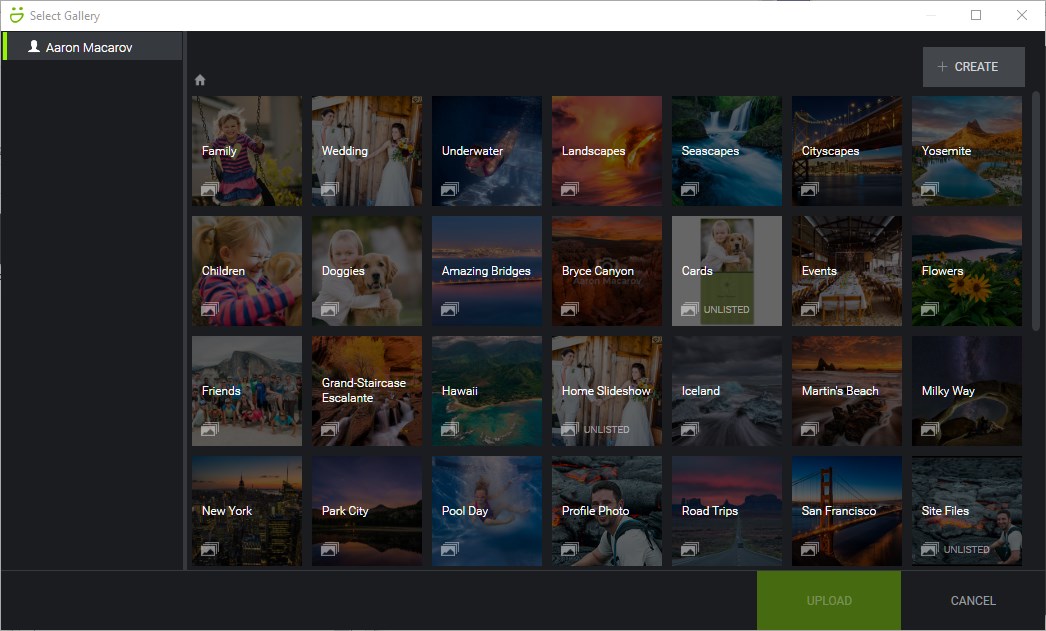
Task: Select the Aaron Macarov account
Action: (x=93, y=47)
